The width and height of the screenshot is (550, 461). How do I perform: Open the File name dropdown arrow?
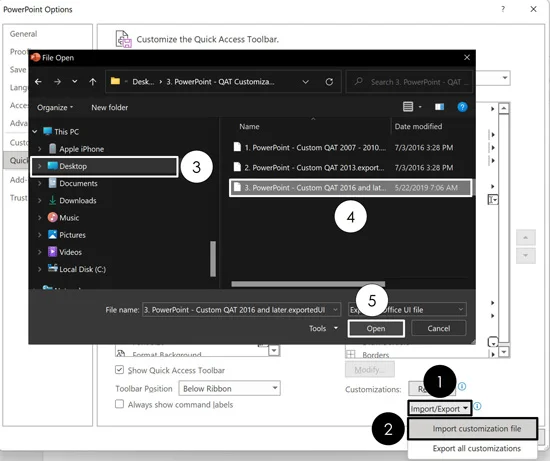tap(335, 310)
